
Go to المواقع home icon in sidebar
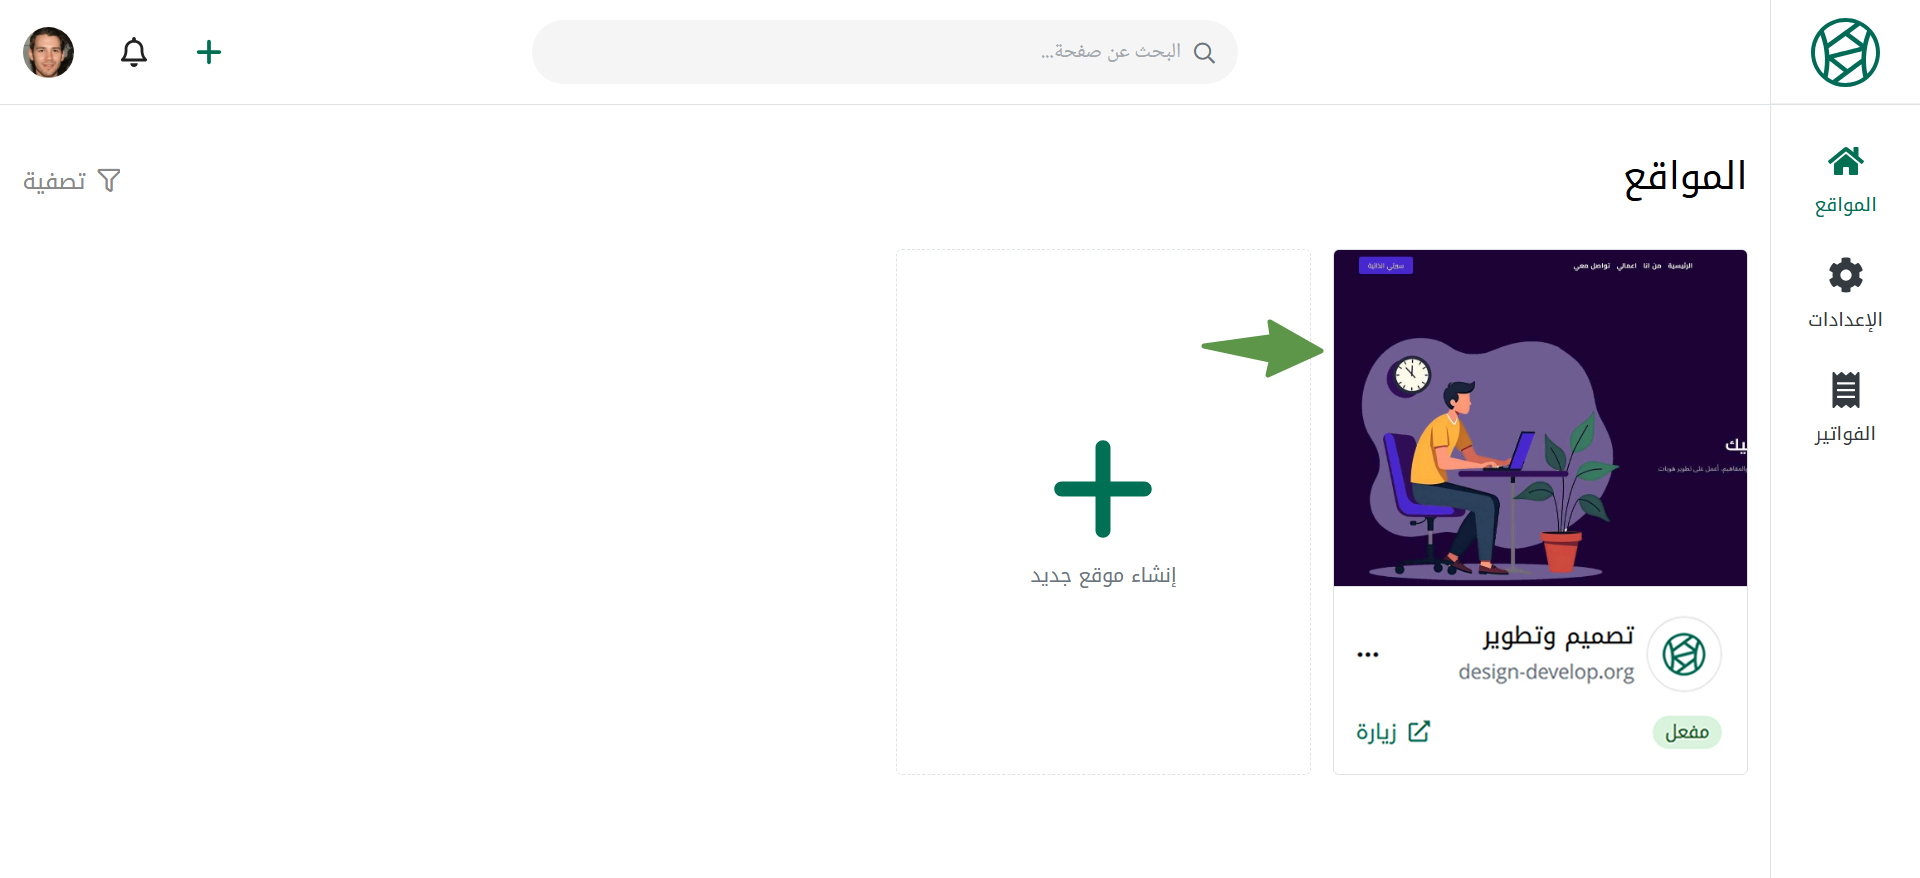point(1845,161)
